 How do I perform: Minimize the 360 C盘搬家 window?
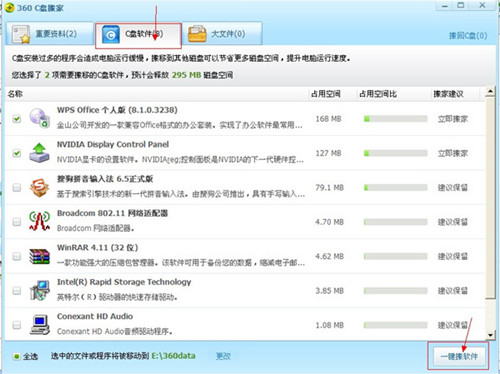coord(445,6)
